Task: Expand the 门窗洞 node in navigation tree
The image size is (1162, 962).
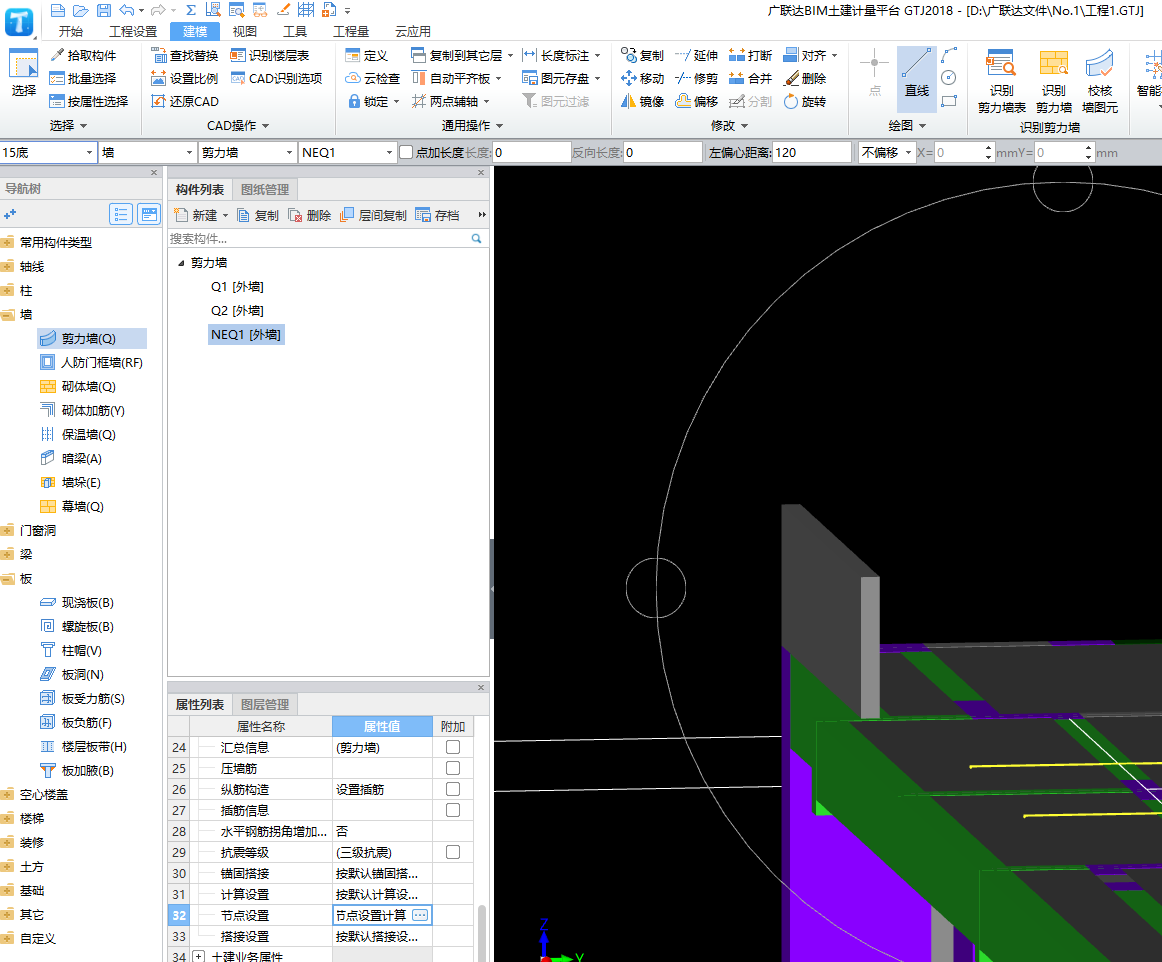Action: pos(7,531)
